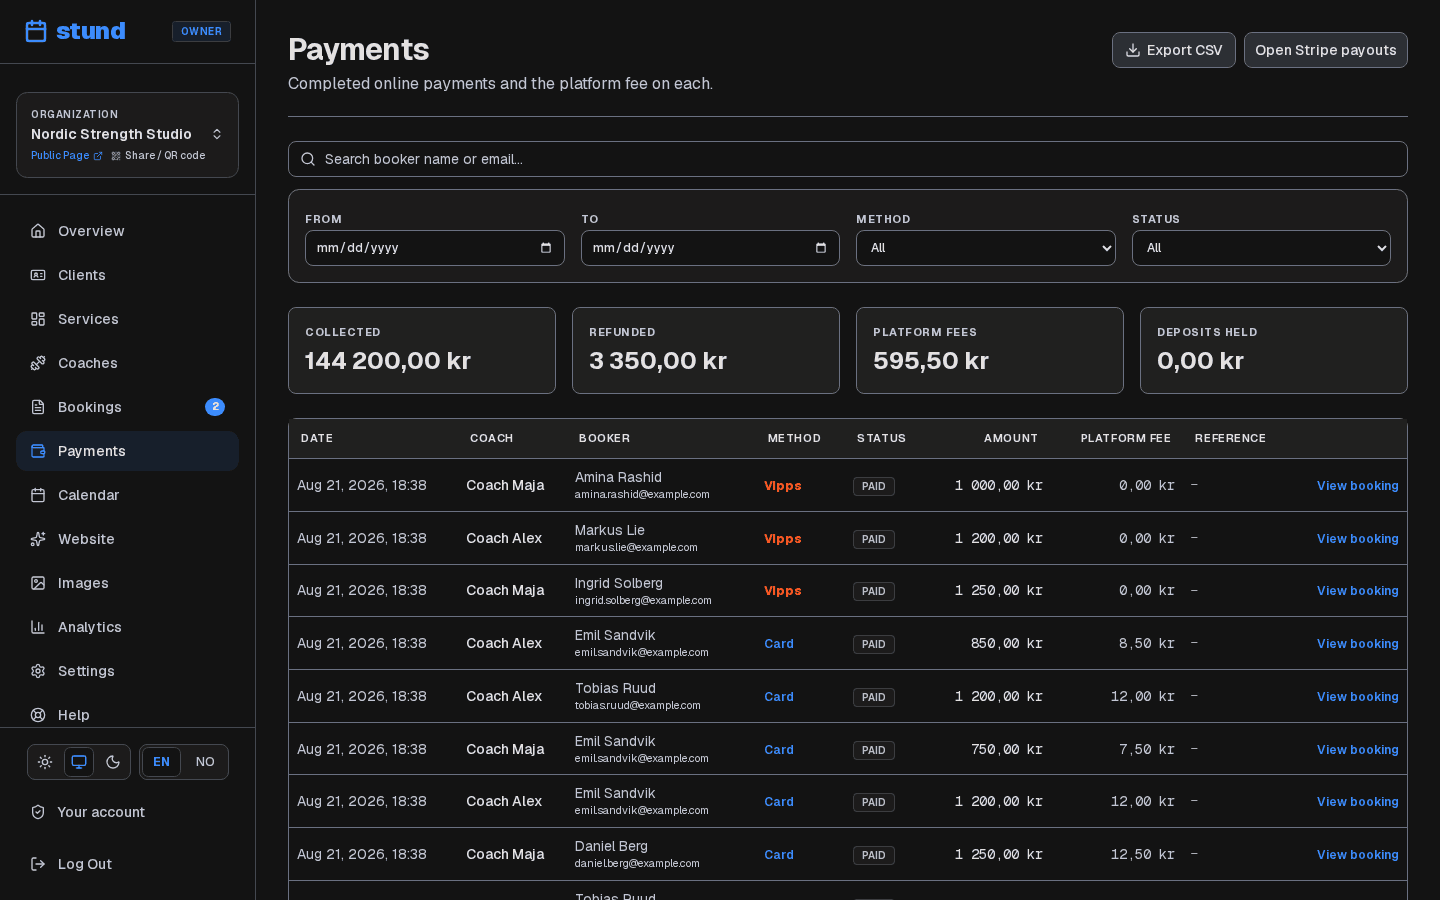
Task: Click the Refunded 3 350,00 kr card
Action: [706, 350]
